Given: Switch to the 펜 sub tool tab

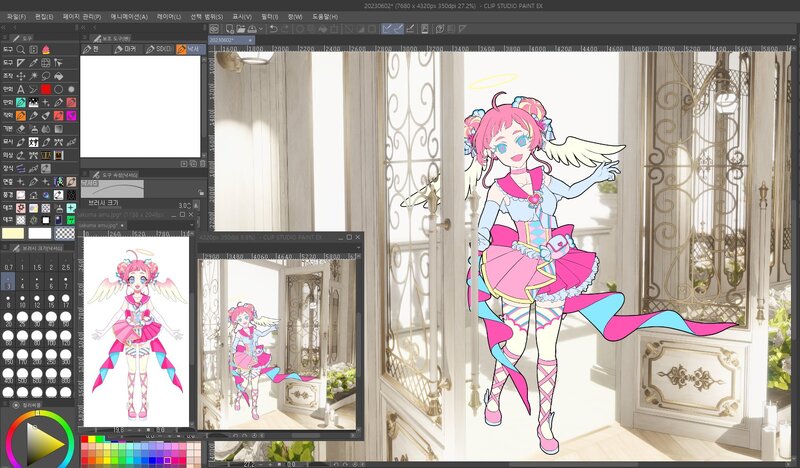Looking at the screenshot, I should click(96, 49).
